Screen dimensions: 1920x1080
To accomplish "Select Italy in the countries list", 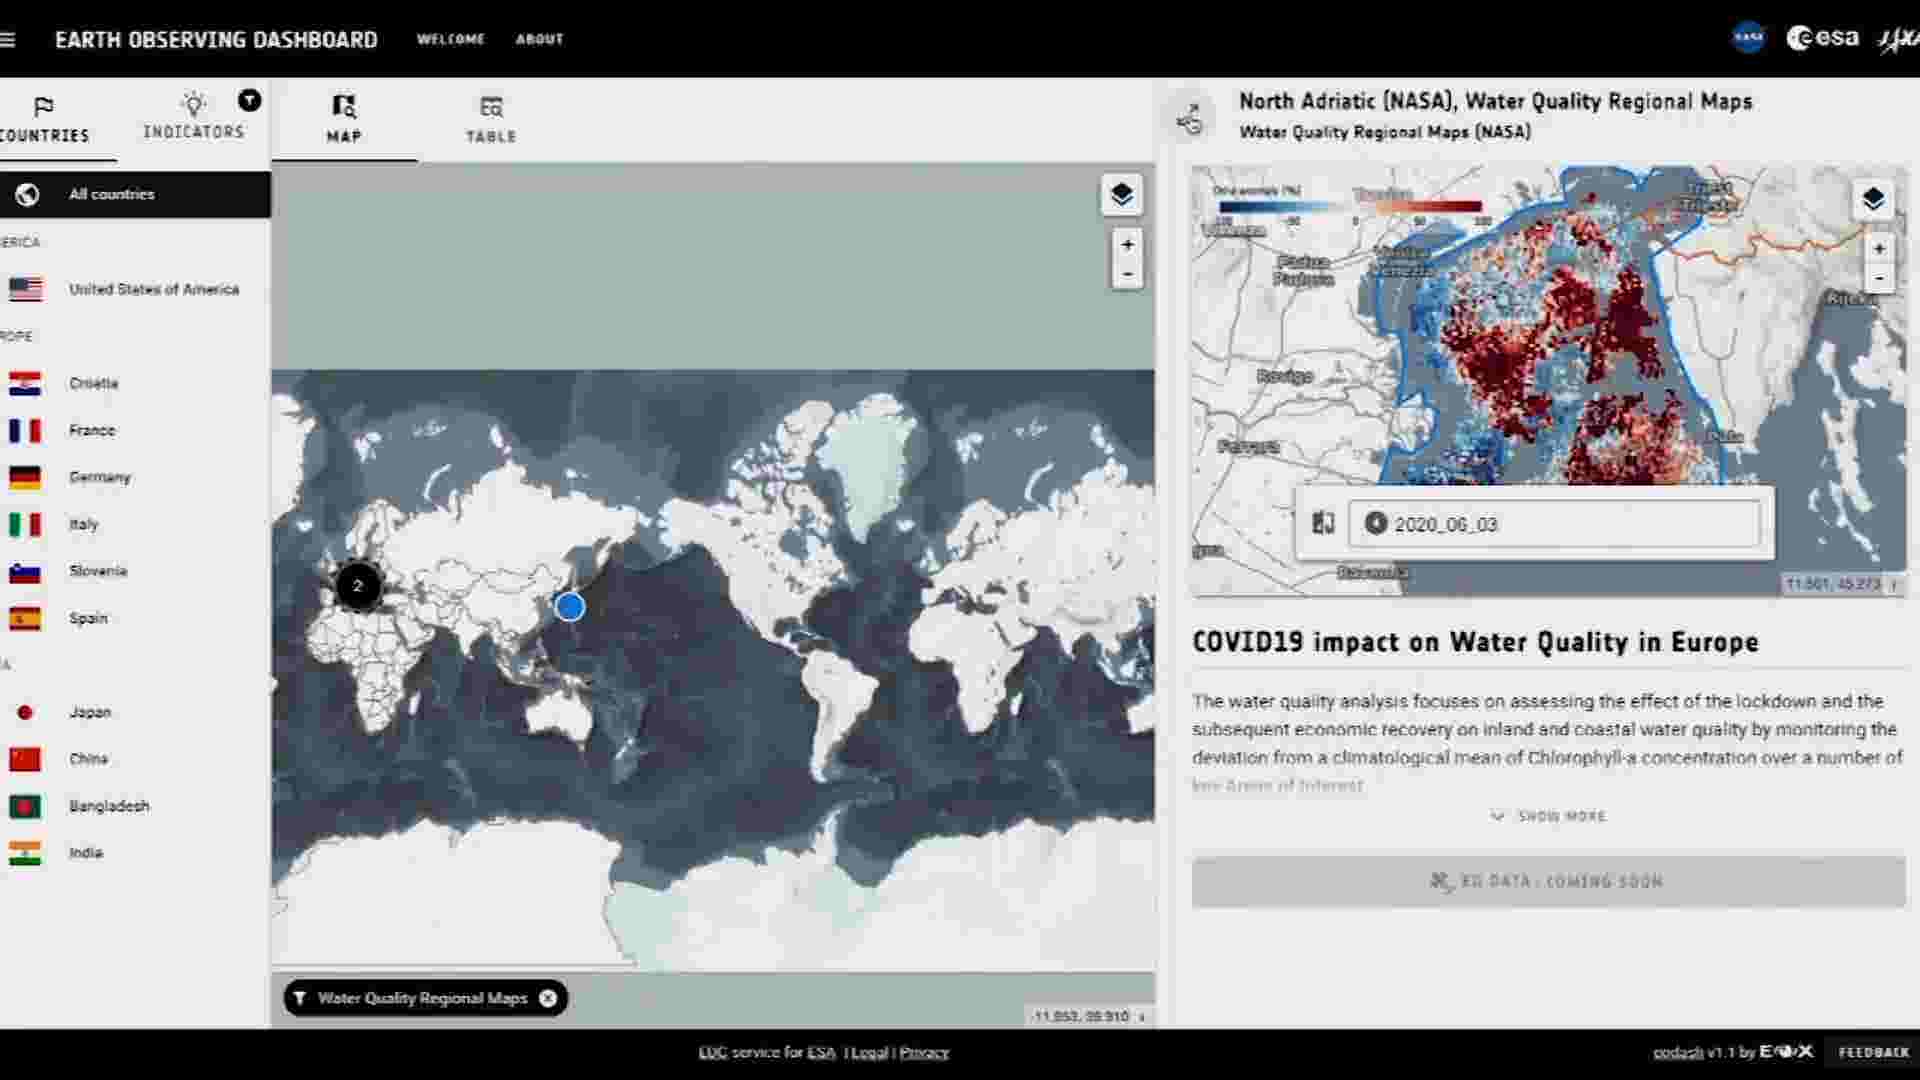I will pos(83,524).
